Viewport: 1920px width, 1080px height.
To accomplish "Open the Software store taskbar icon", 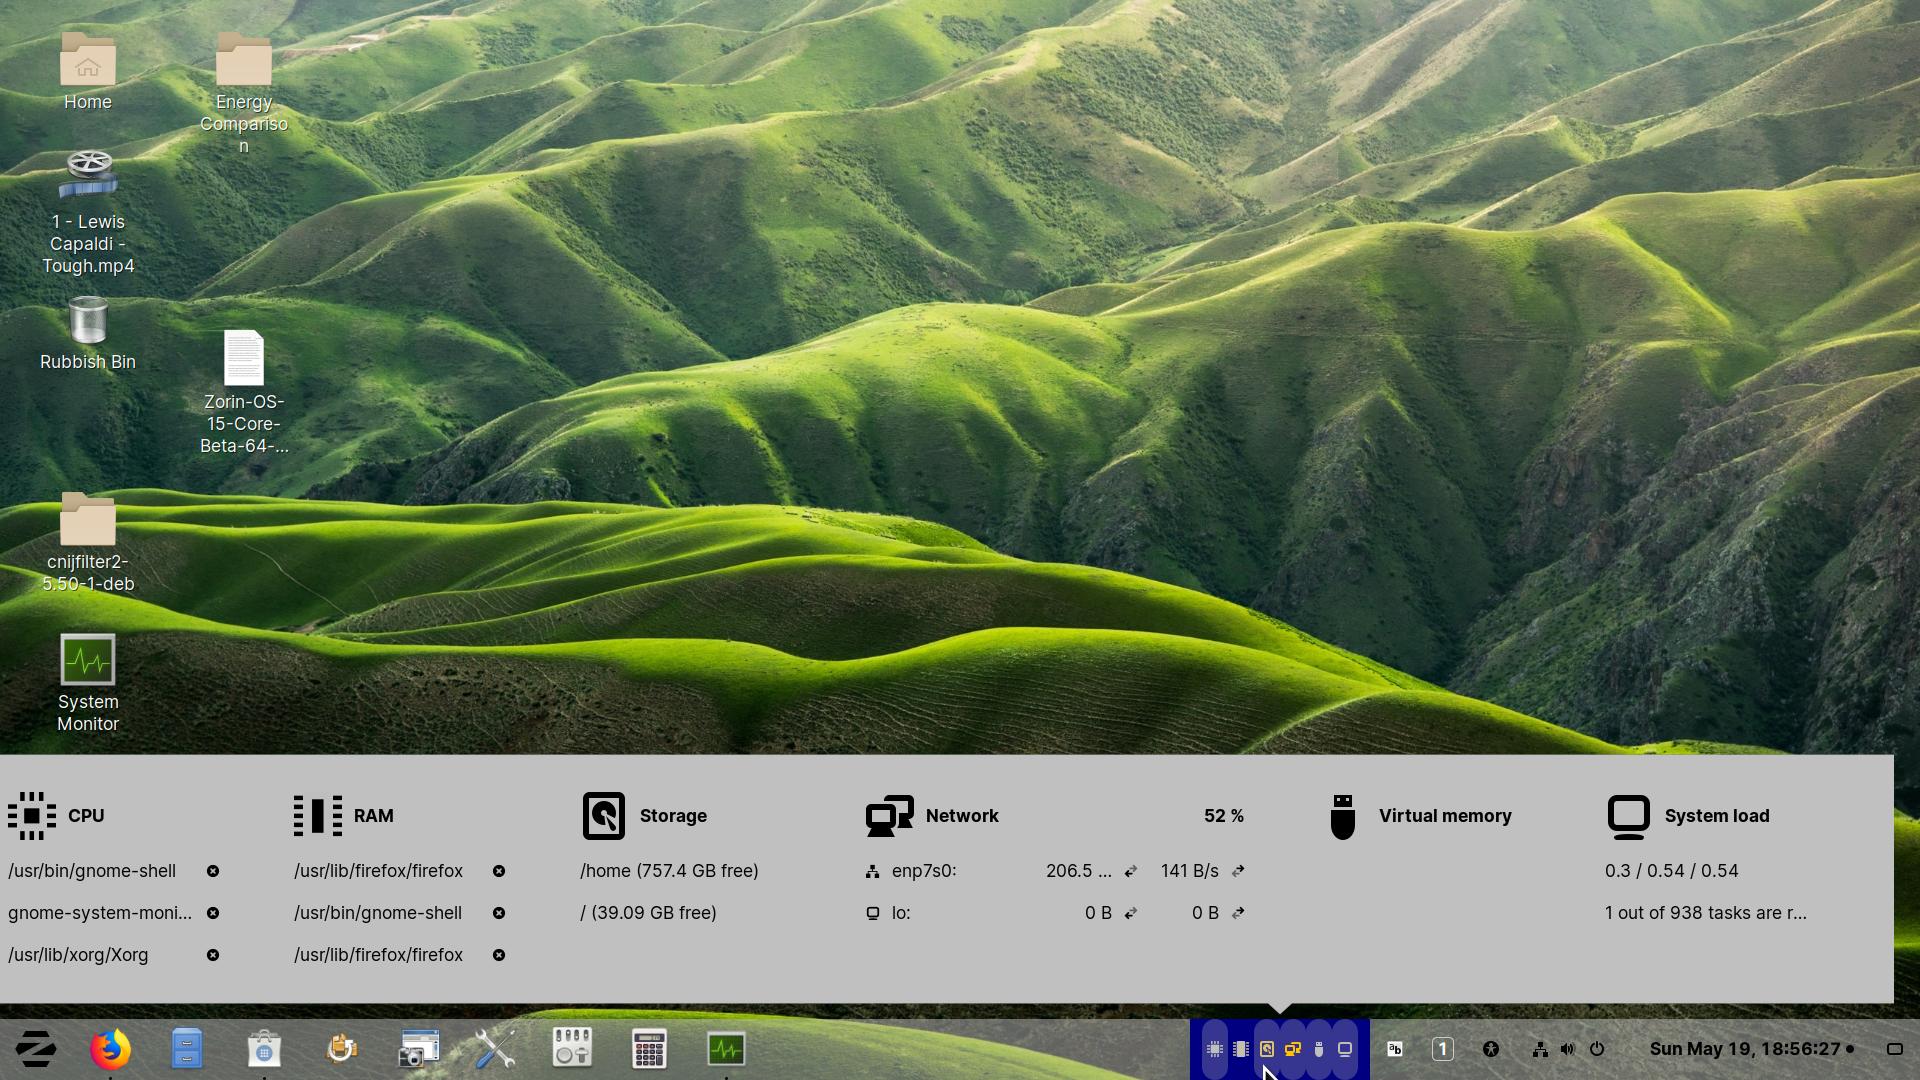I will point(264,1049).
